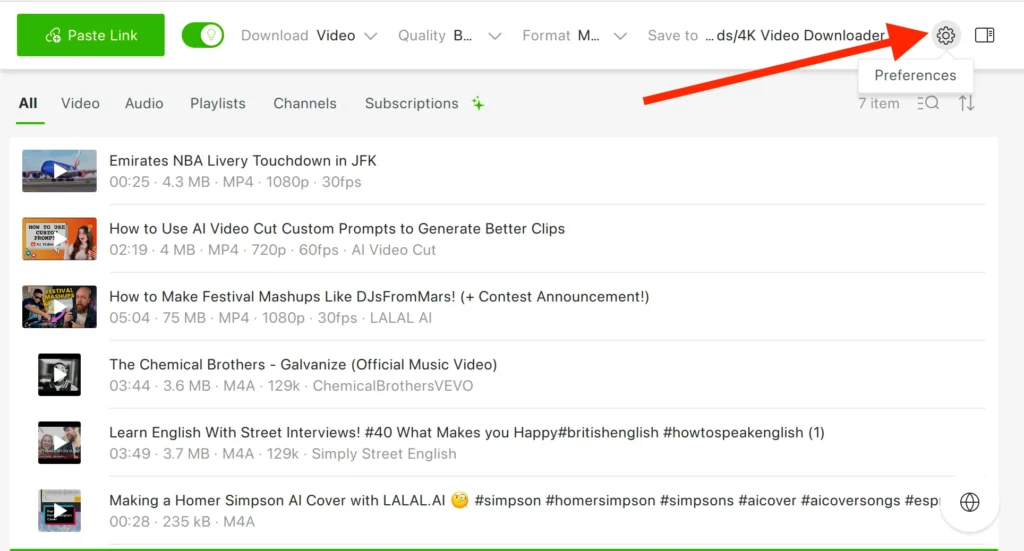Screen dimensions: 1024x551
Task: Play the Homer Simpson AI Cover thumbnail
Action: point(59,511)
